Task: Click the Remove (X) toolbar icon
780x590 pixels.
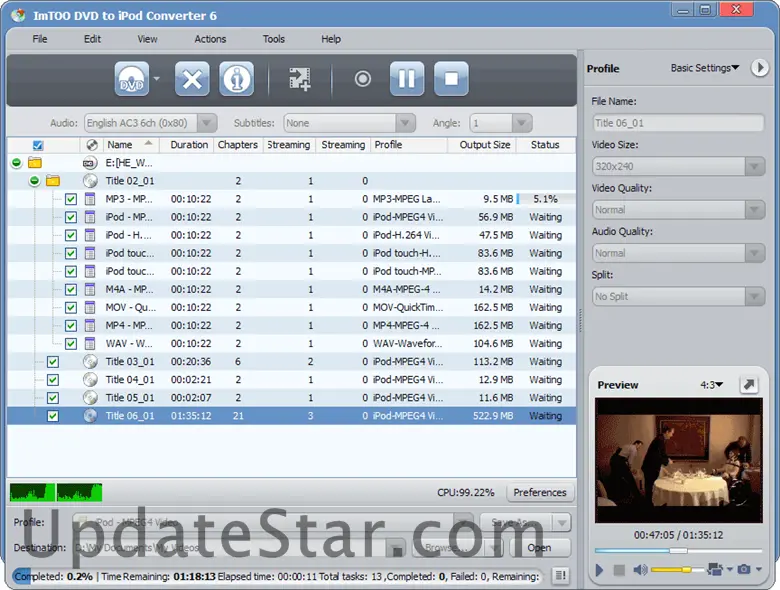Action: [x=192, y=79]
